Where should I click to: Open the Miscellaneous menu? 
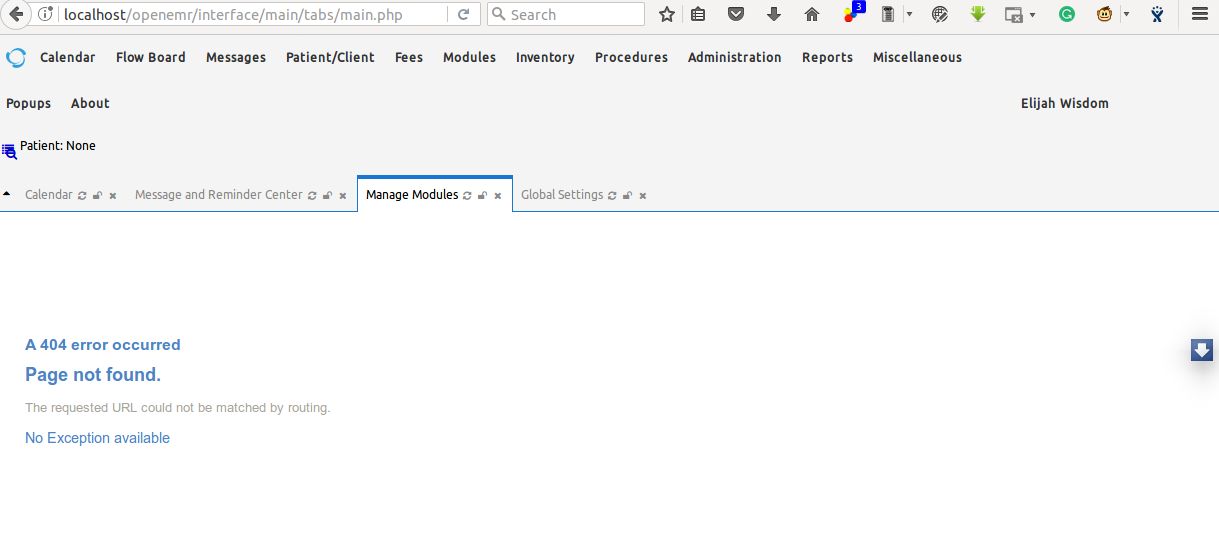pos(917,58)
